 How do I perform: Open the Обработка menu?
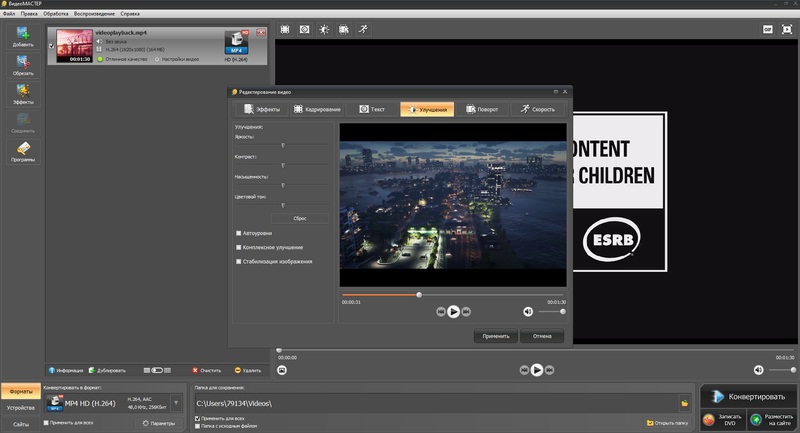56,14
